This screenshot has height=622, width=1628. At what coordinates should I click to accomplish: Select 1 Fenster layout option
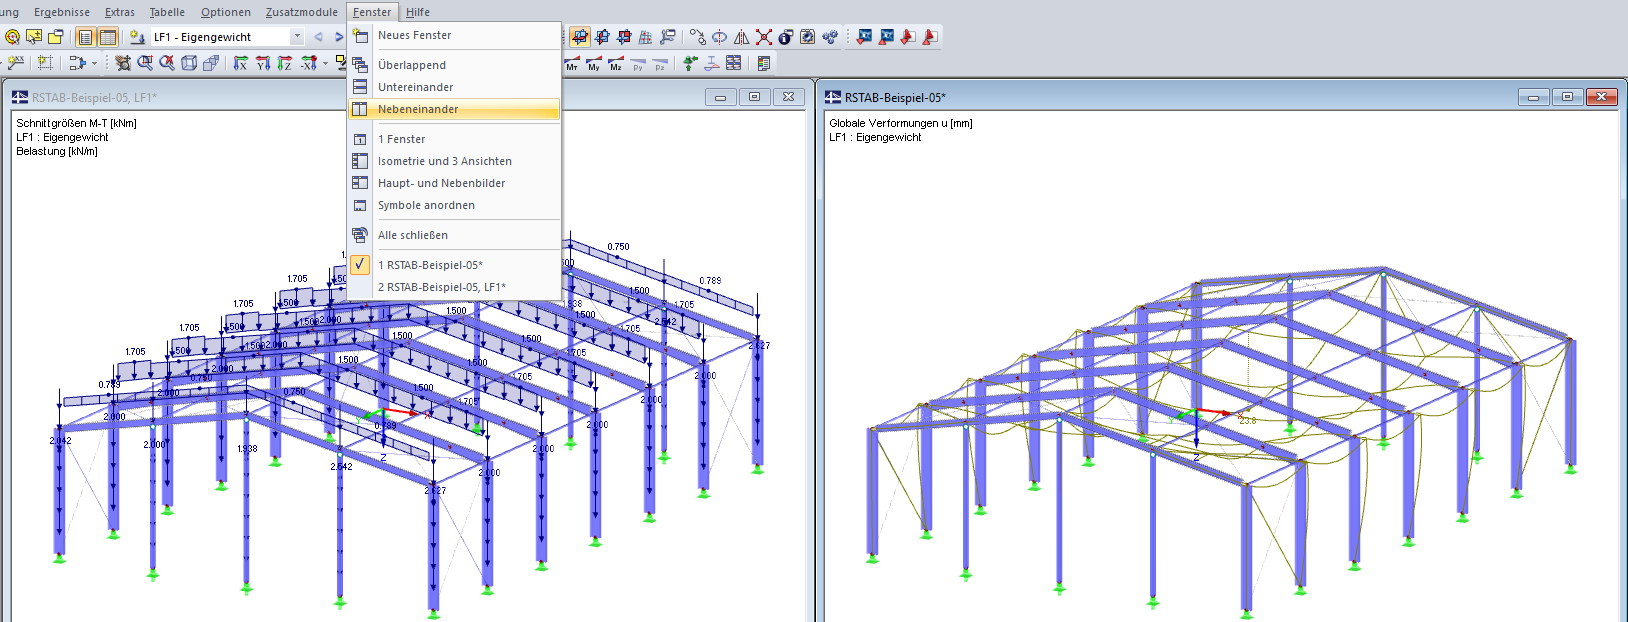[x=454, y=139]
